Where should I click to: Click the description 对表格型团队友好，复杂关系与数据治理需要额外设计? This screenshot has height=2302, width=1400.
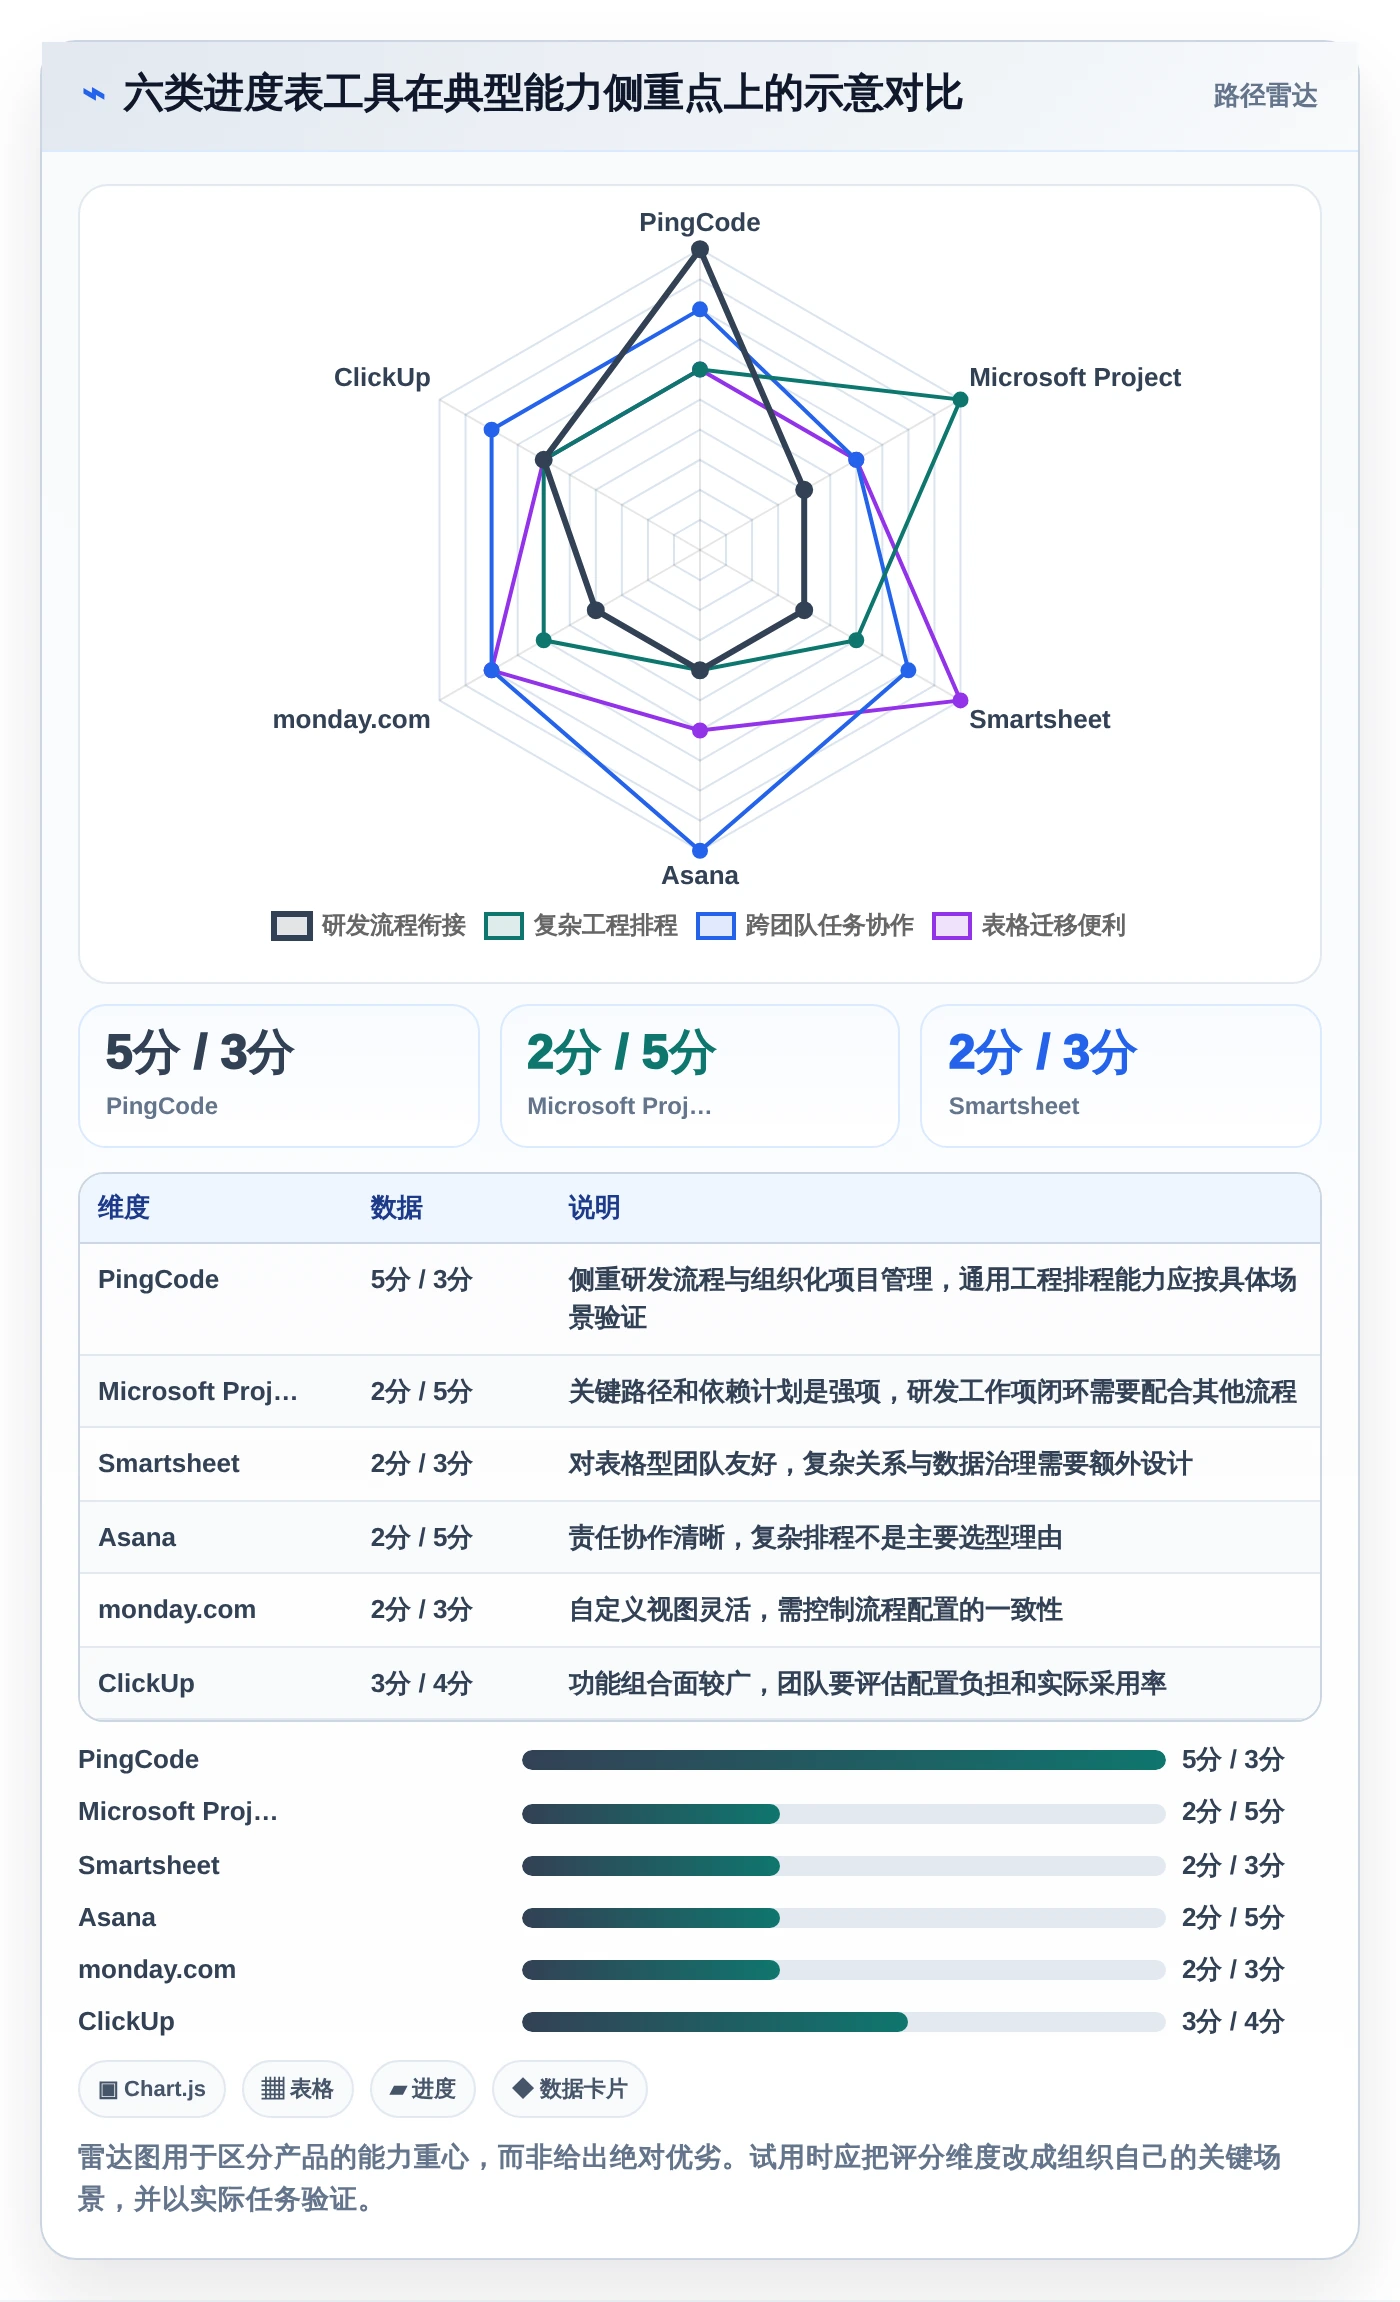coord(881,1464)
